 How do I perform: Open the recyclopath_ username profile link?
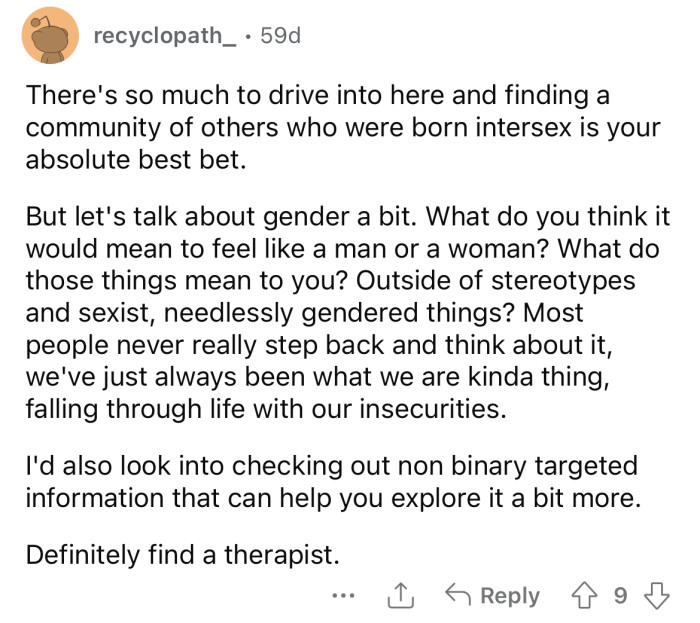[164, 37]
